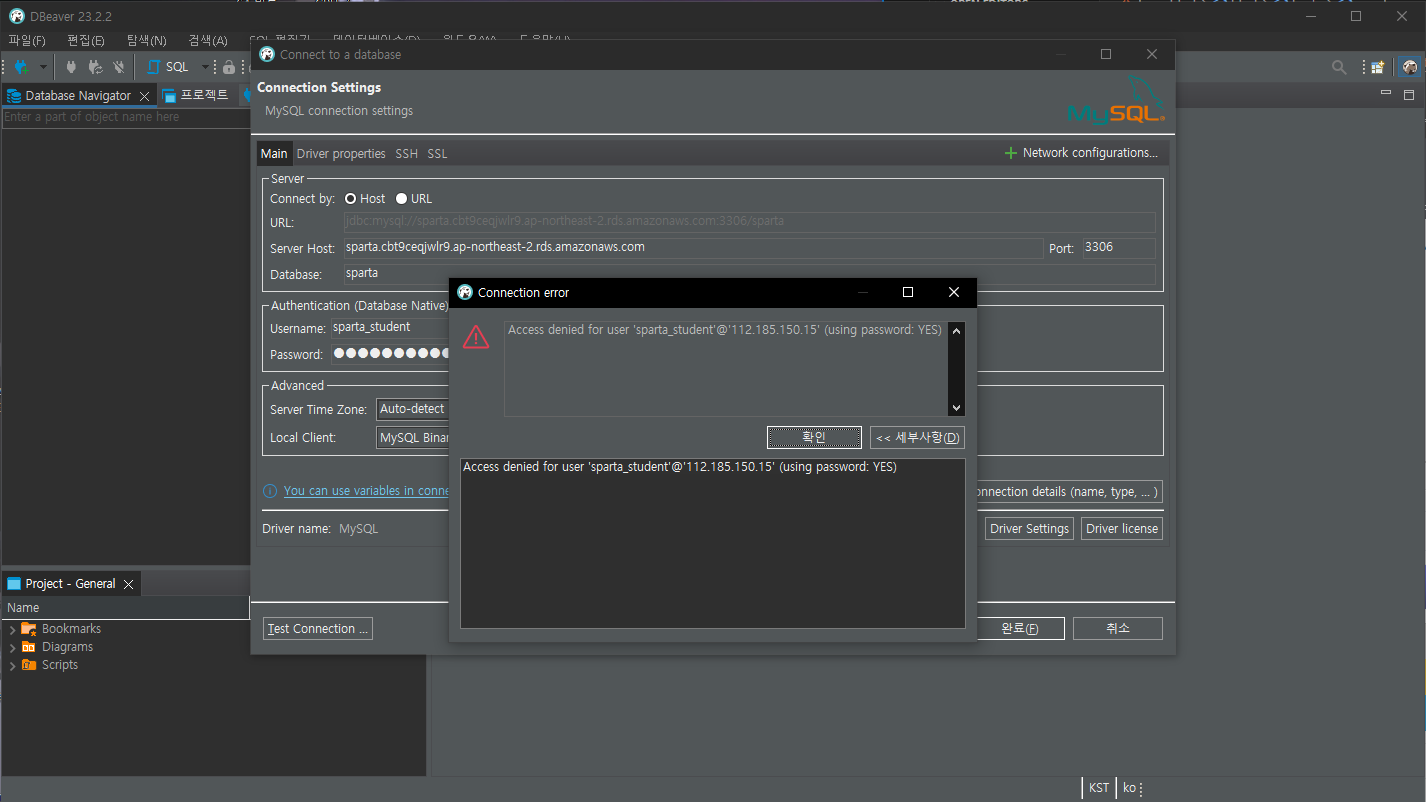
Task: Click the red warning triangle icon
Action: [477, 338]
